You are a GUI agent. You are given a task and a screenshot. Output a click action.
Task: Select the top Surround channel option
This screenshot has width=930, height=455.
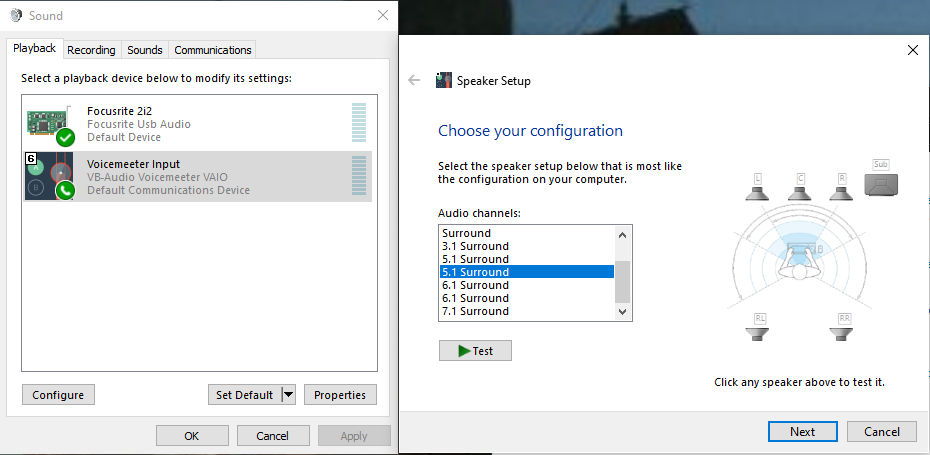pyautogui.click(x=527, y=233)
